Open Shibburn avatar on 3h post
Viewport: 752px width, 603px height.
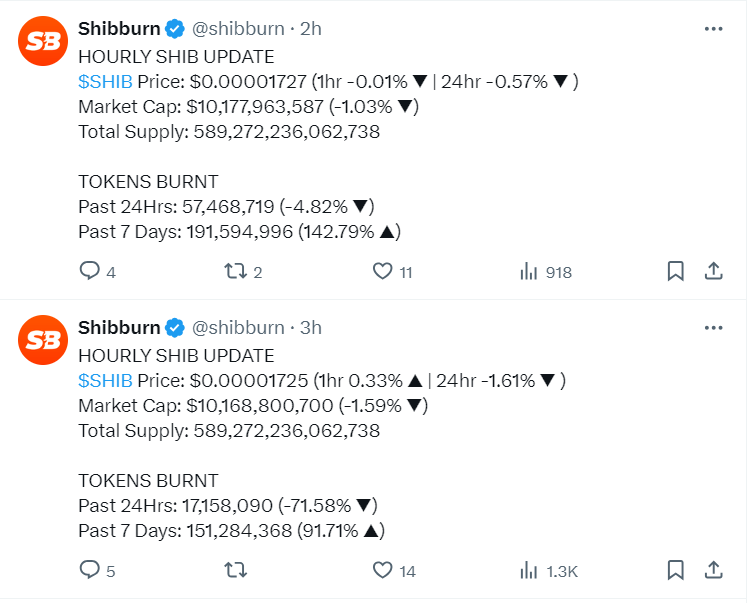point(43,341)
